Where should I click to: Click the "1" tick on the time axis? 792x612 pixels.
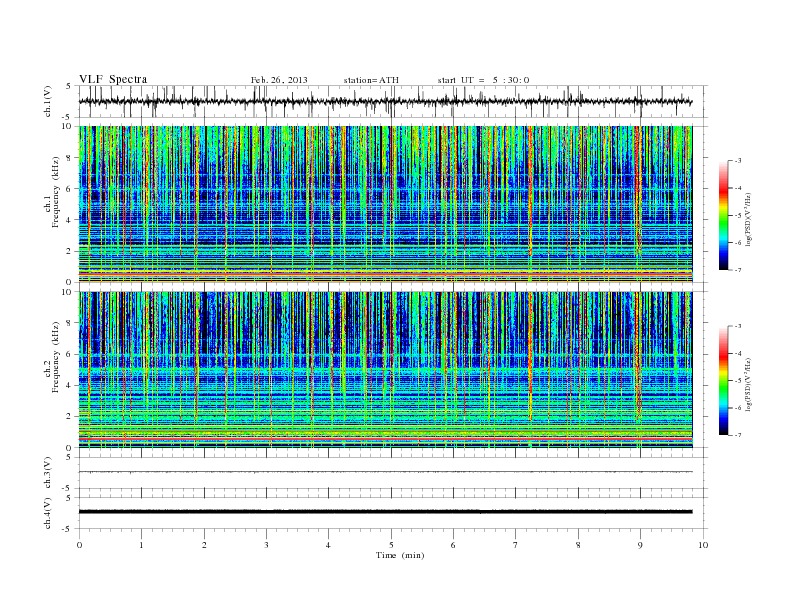(141, 545)
